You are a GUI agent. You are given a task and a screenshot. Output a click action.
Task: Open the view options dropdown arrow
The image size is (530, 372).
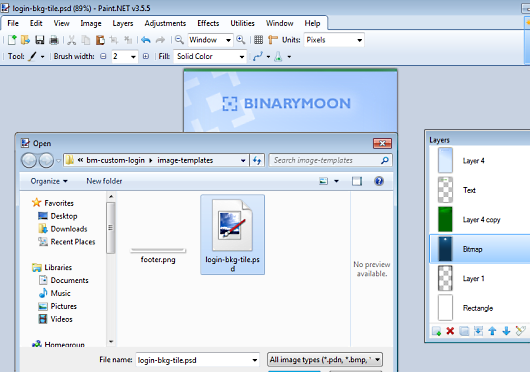(336, 181)
